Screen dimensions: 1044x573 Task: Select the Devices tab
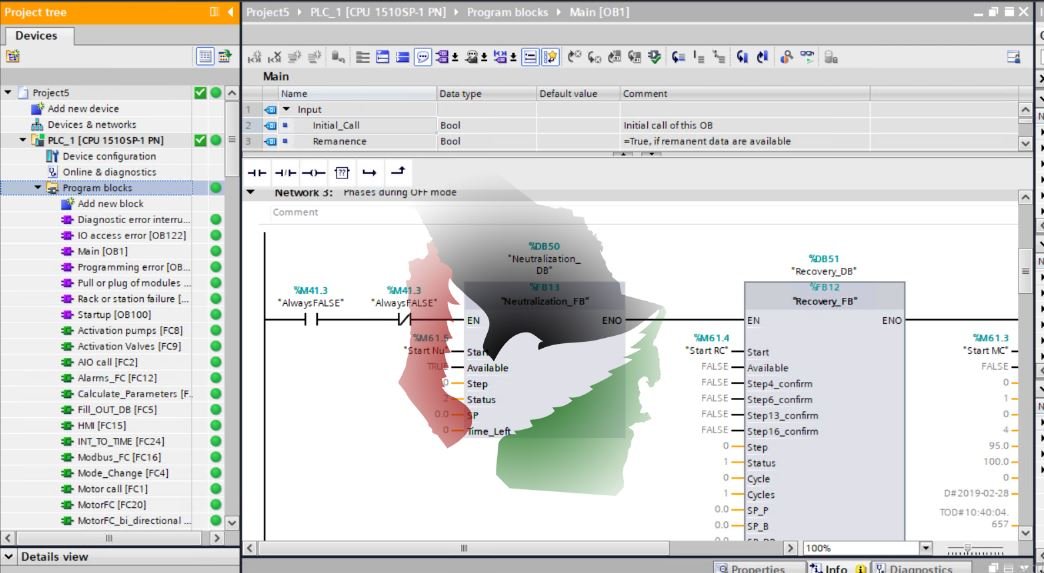click(x=36, y=35)
